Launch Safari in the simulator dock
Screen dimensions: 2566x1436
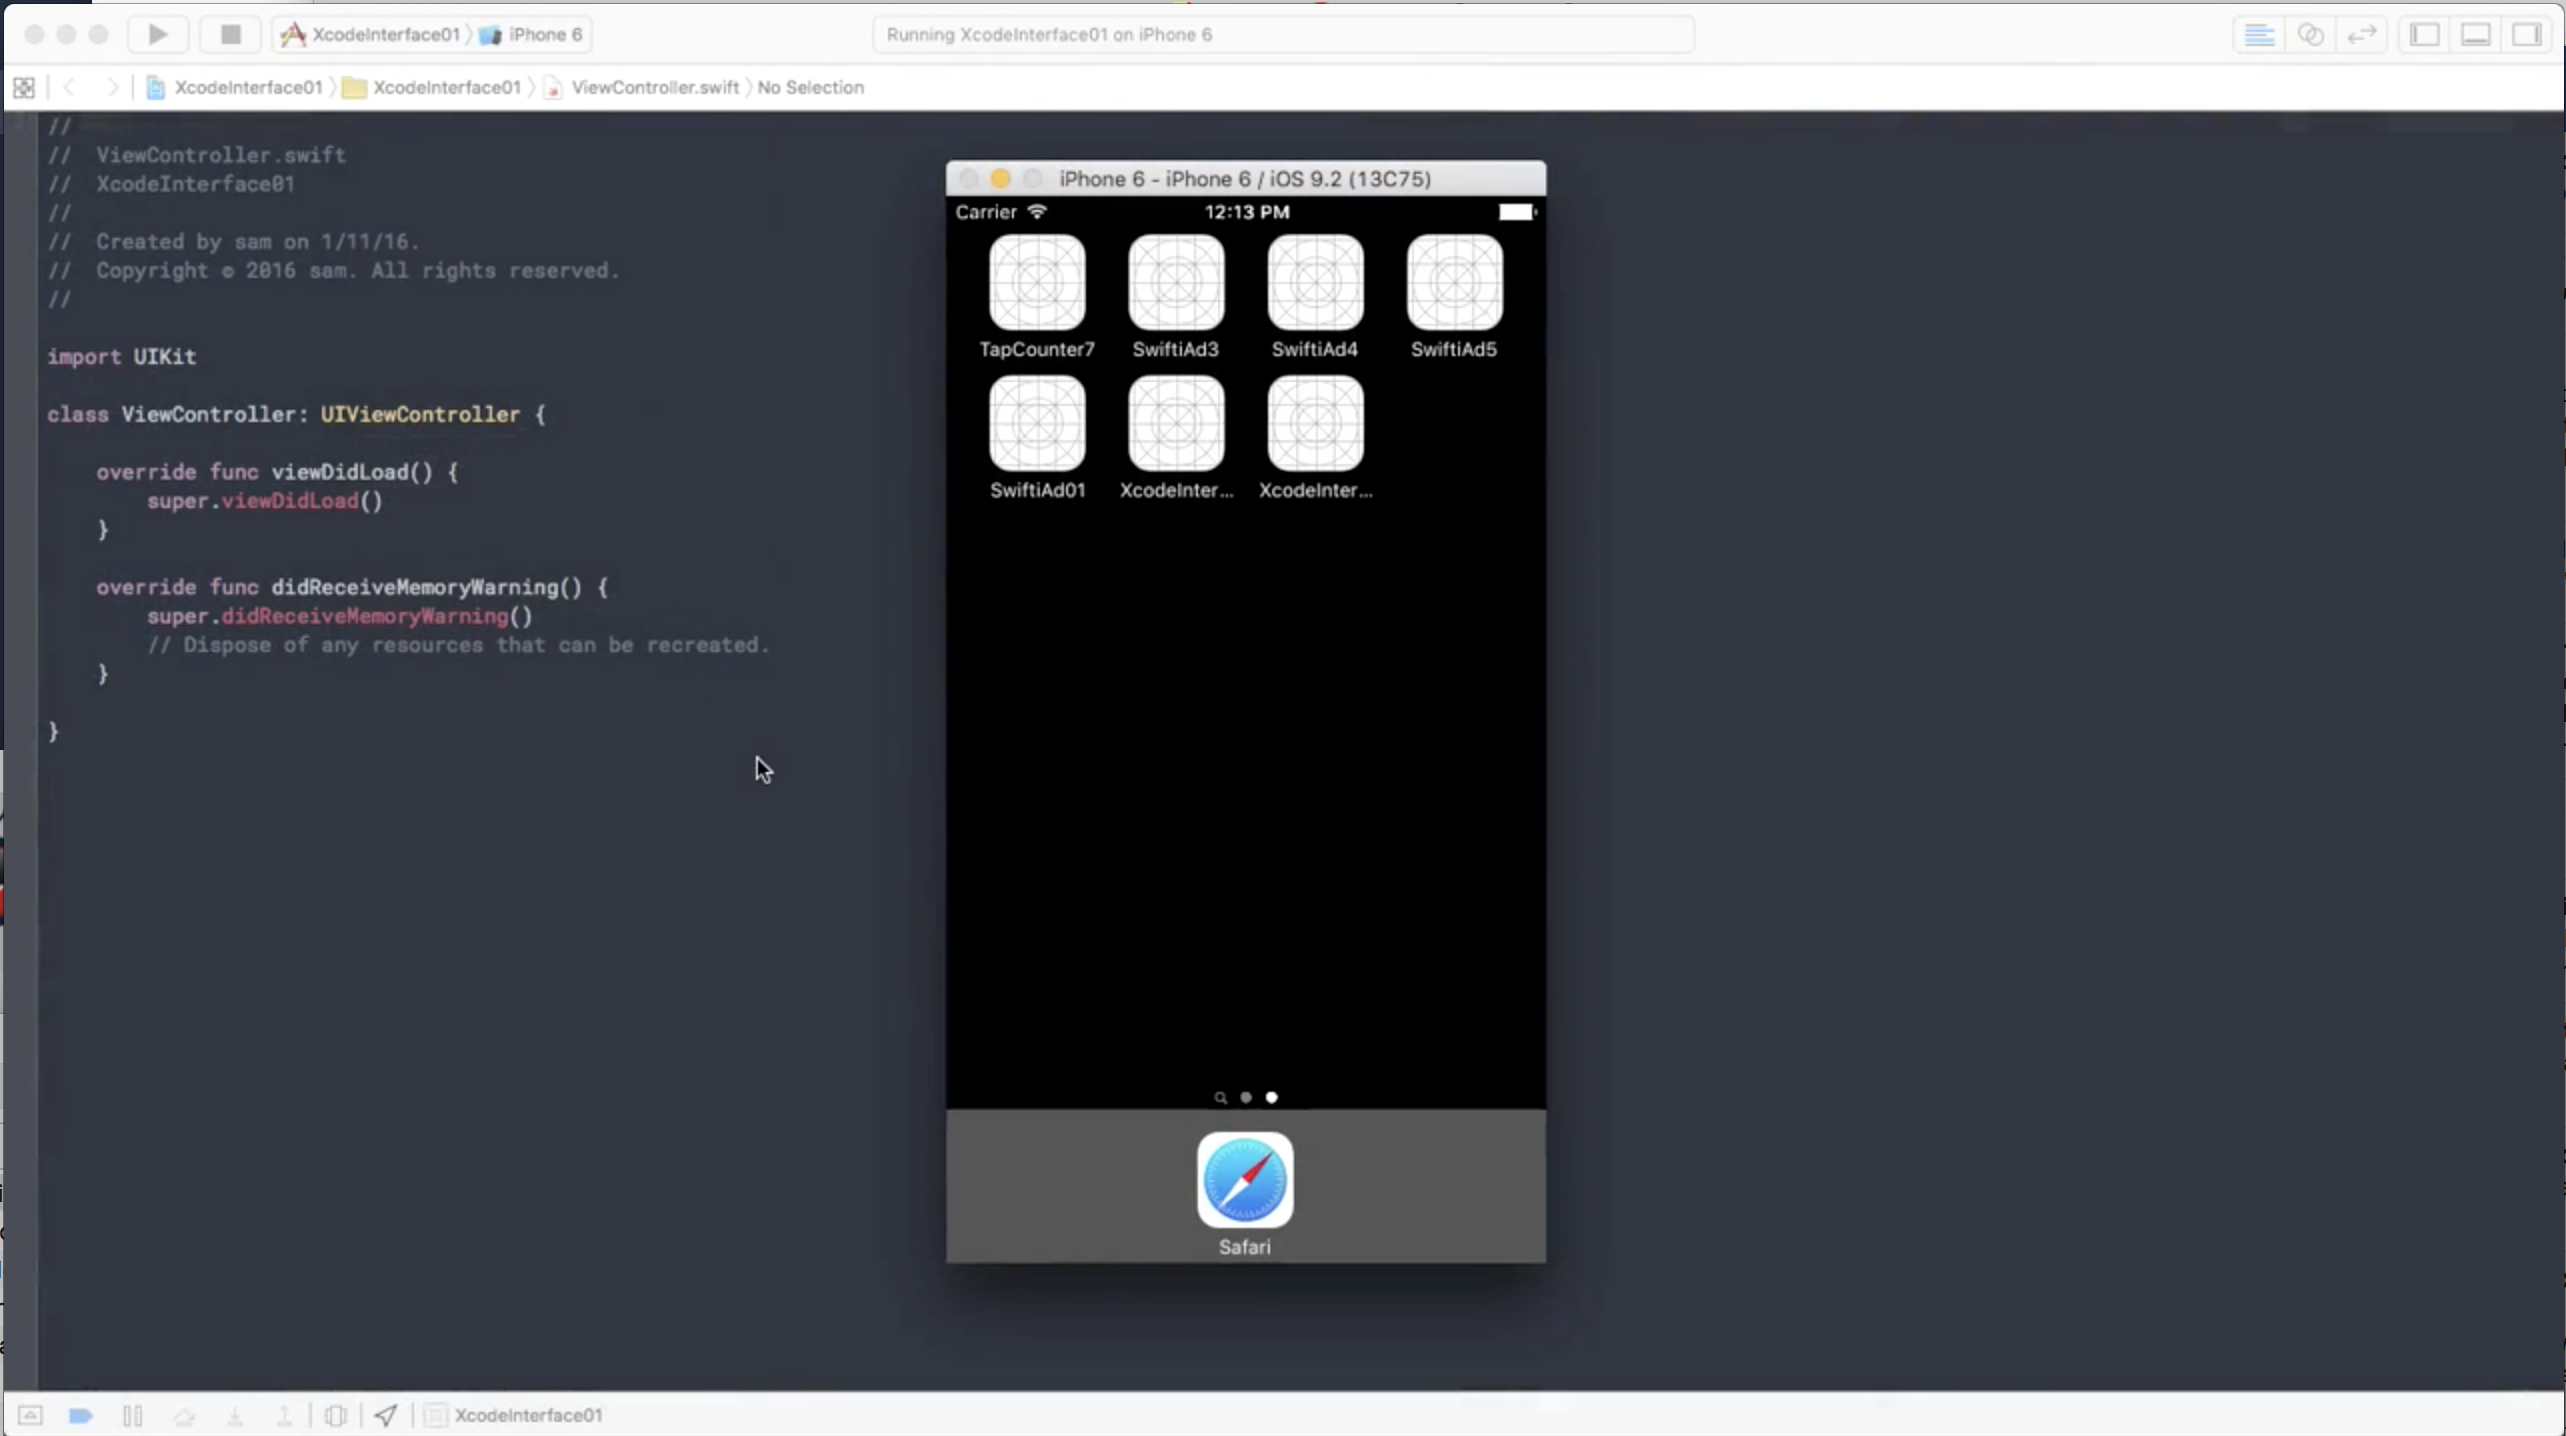point(1244,1180)
